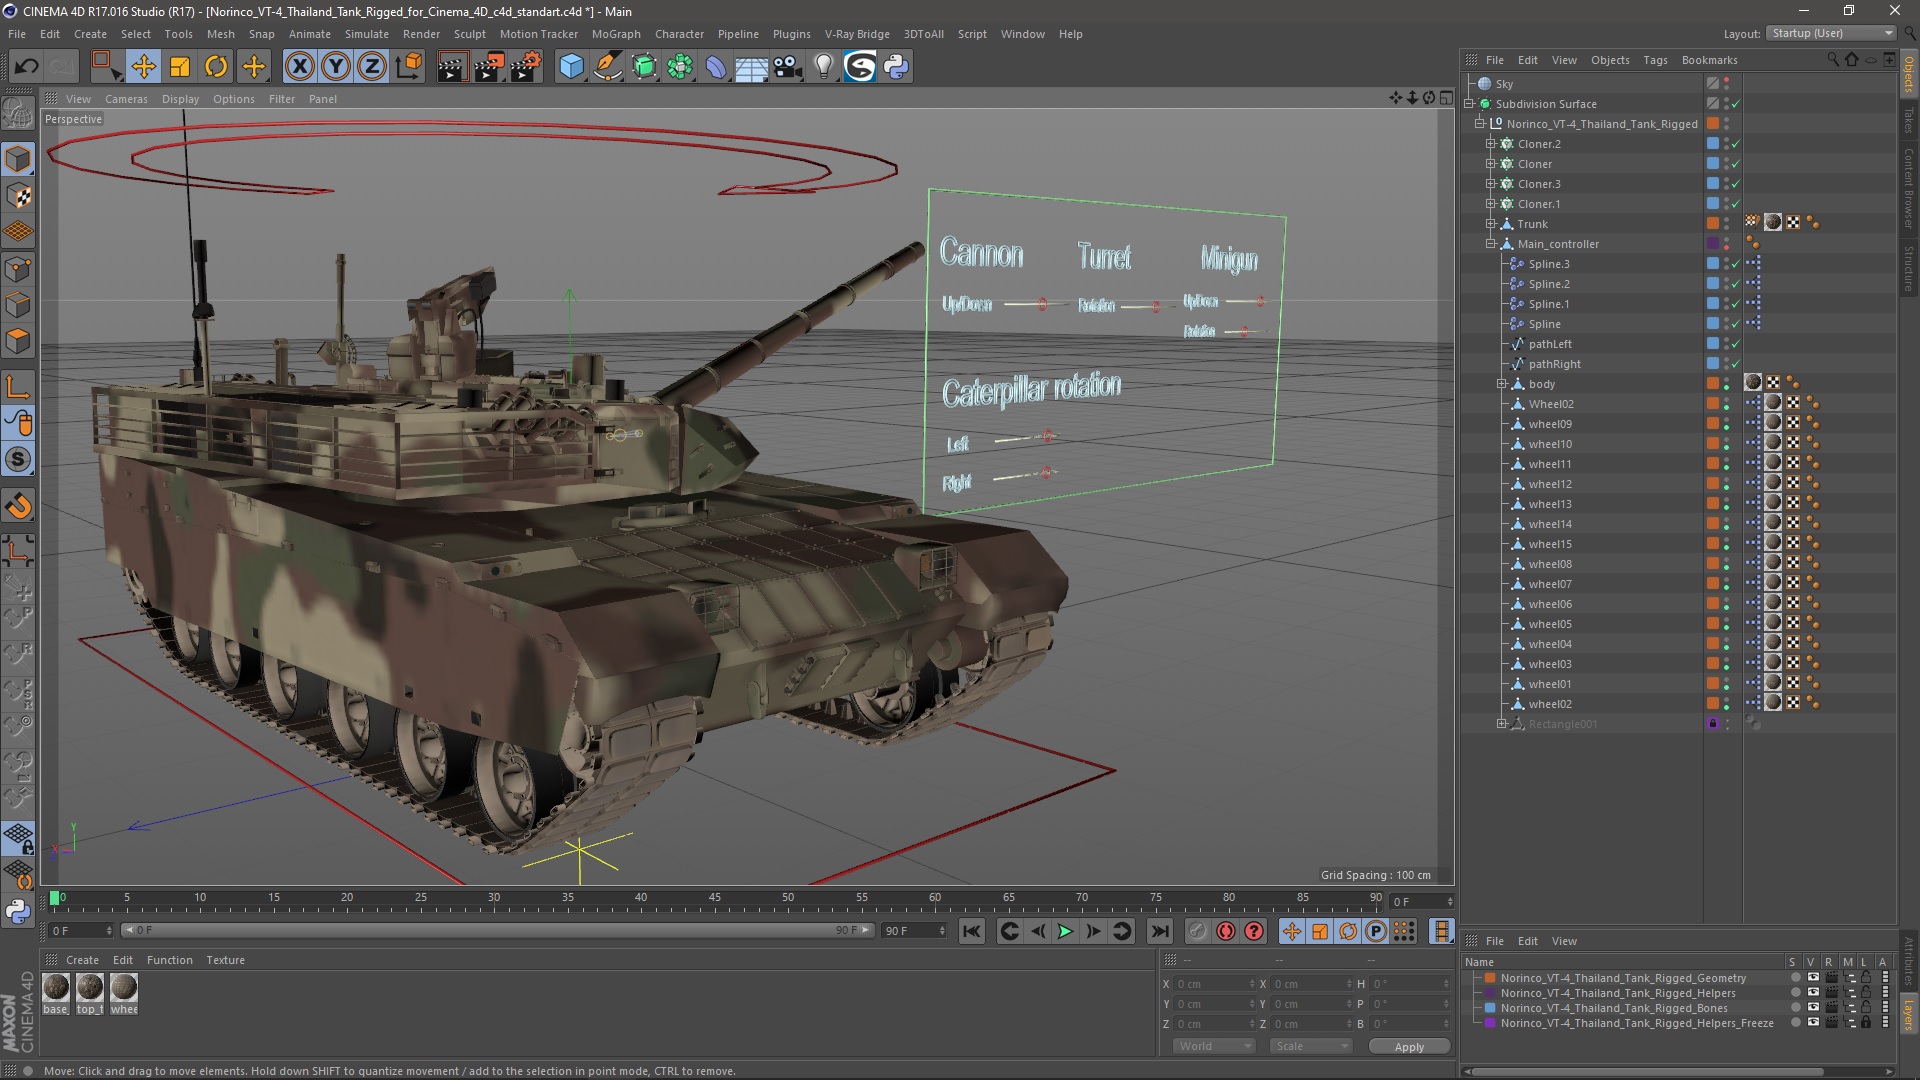Open the Character menu
Viewport: 1920px width, 1080px height.
[x=679, y=34]
